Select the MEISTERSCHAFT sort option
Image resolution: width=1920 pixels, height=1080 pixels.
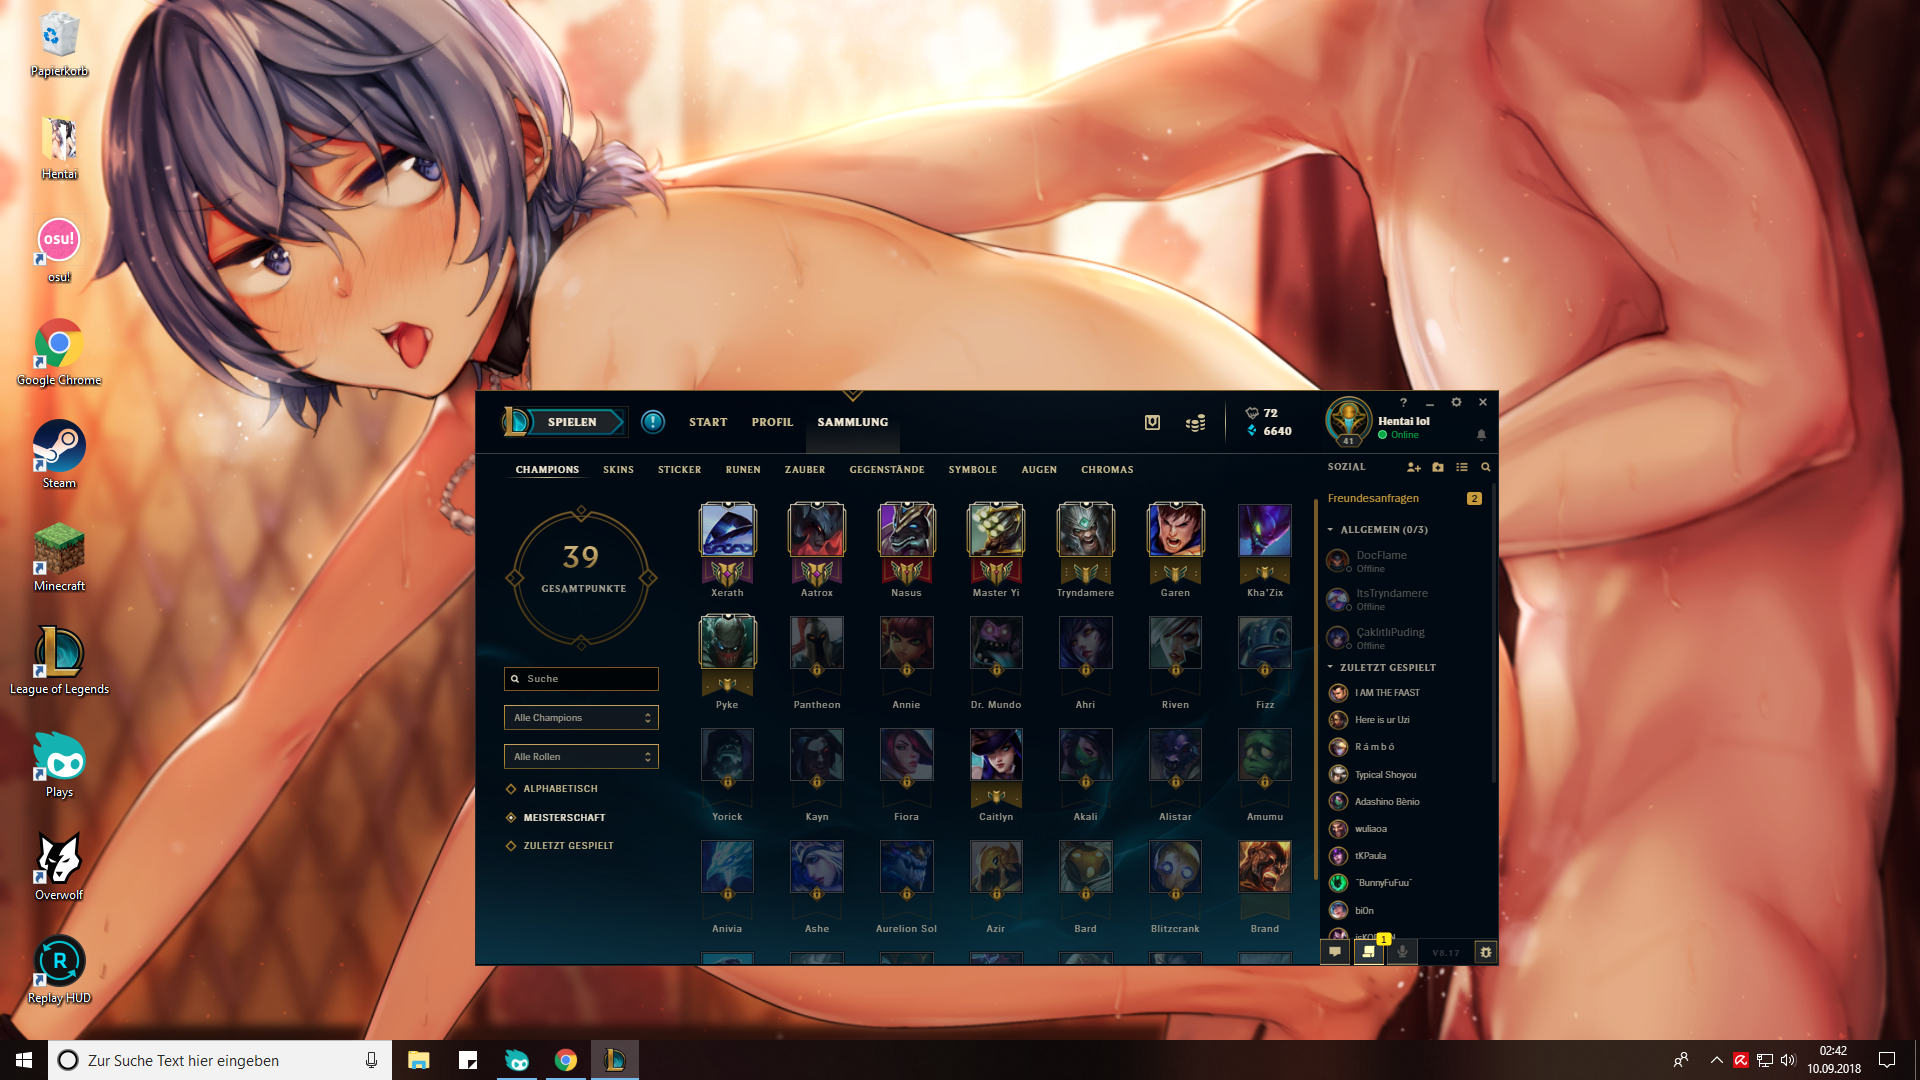click(556, 818)
